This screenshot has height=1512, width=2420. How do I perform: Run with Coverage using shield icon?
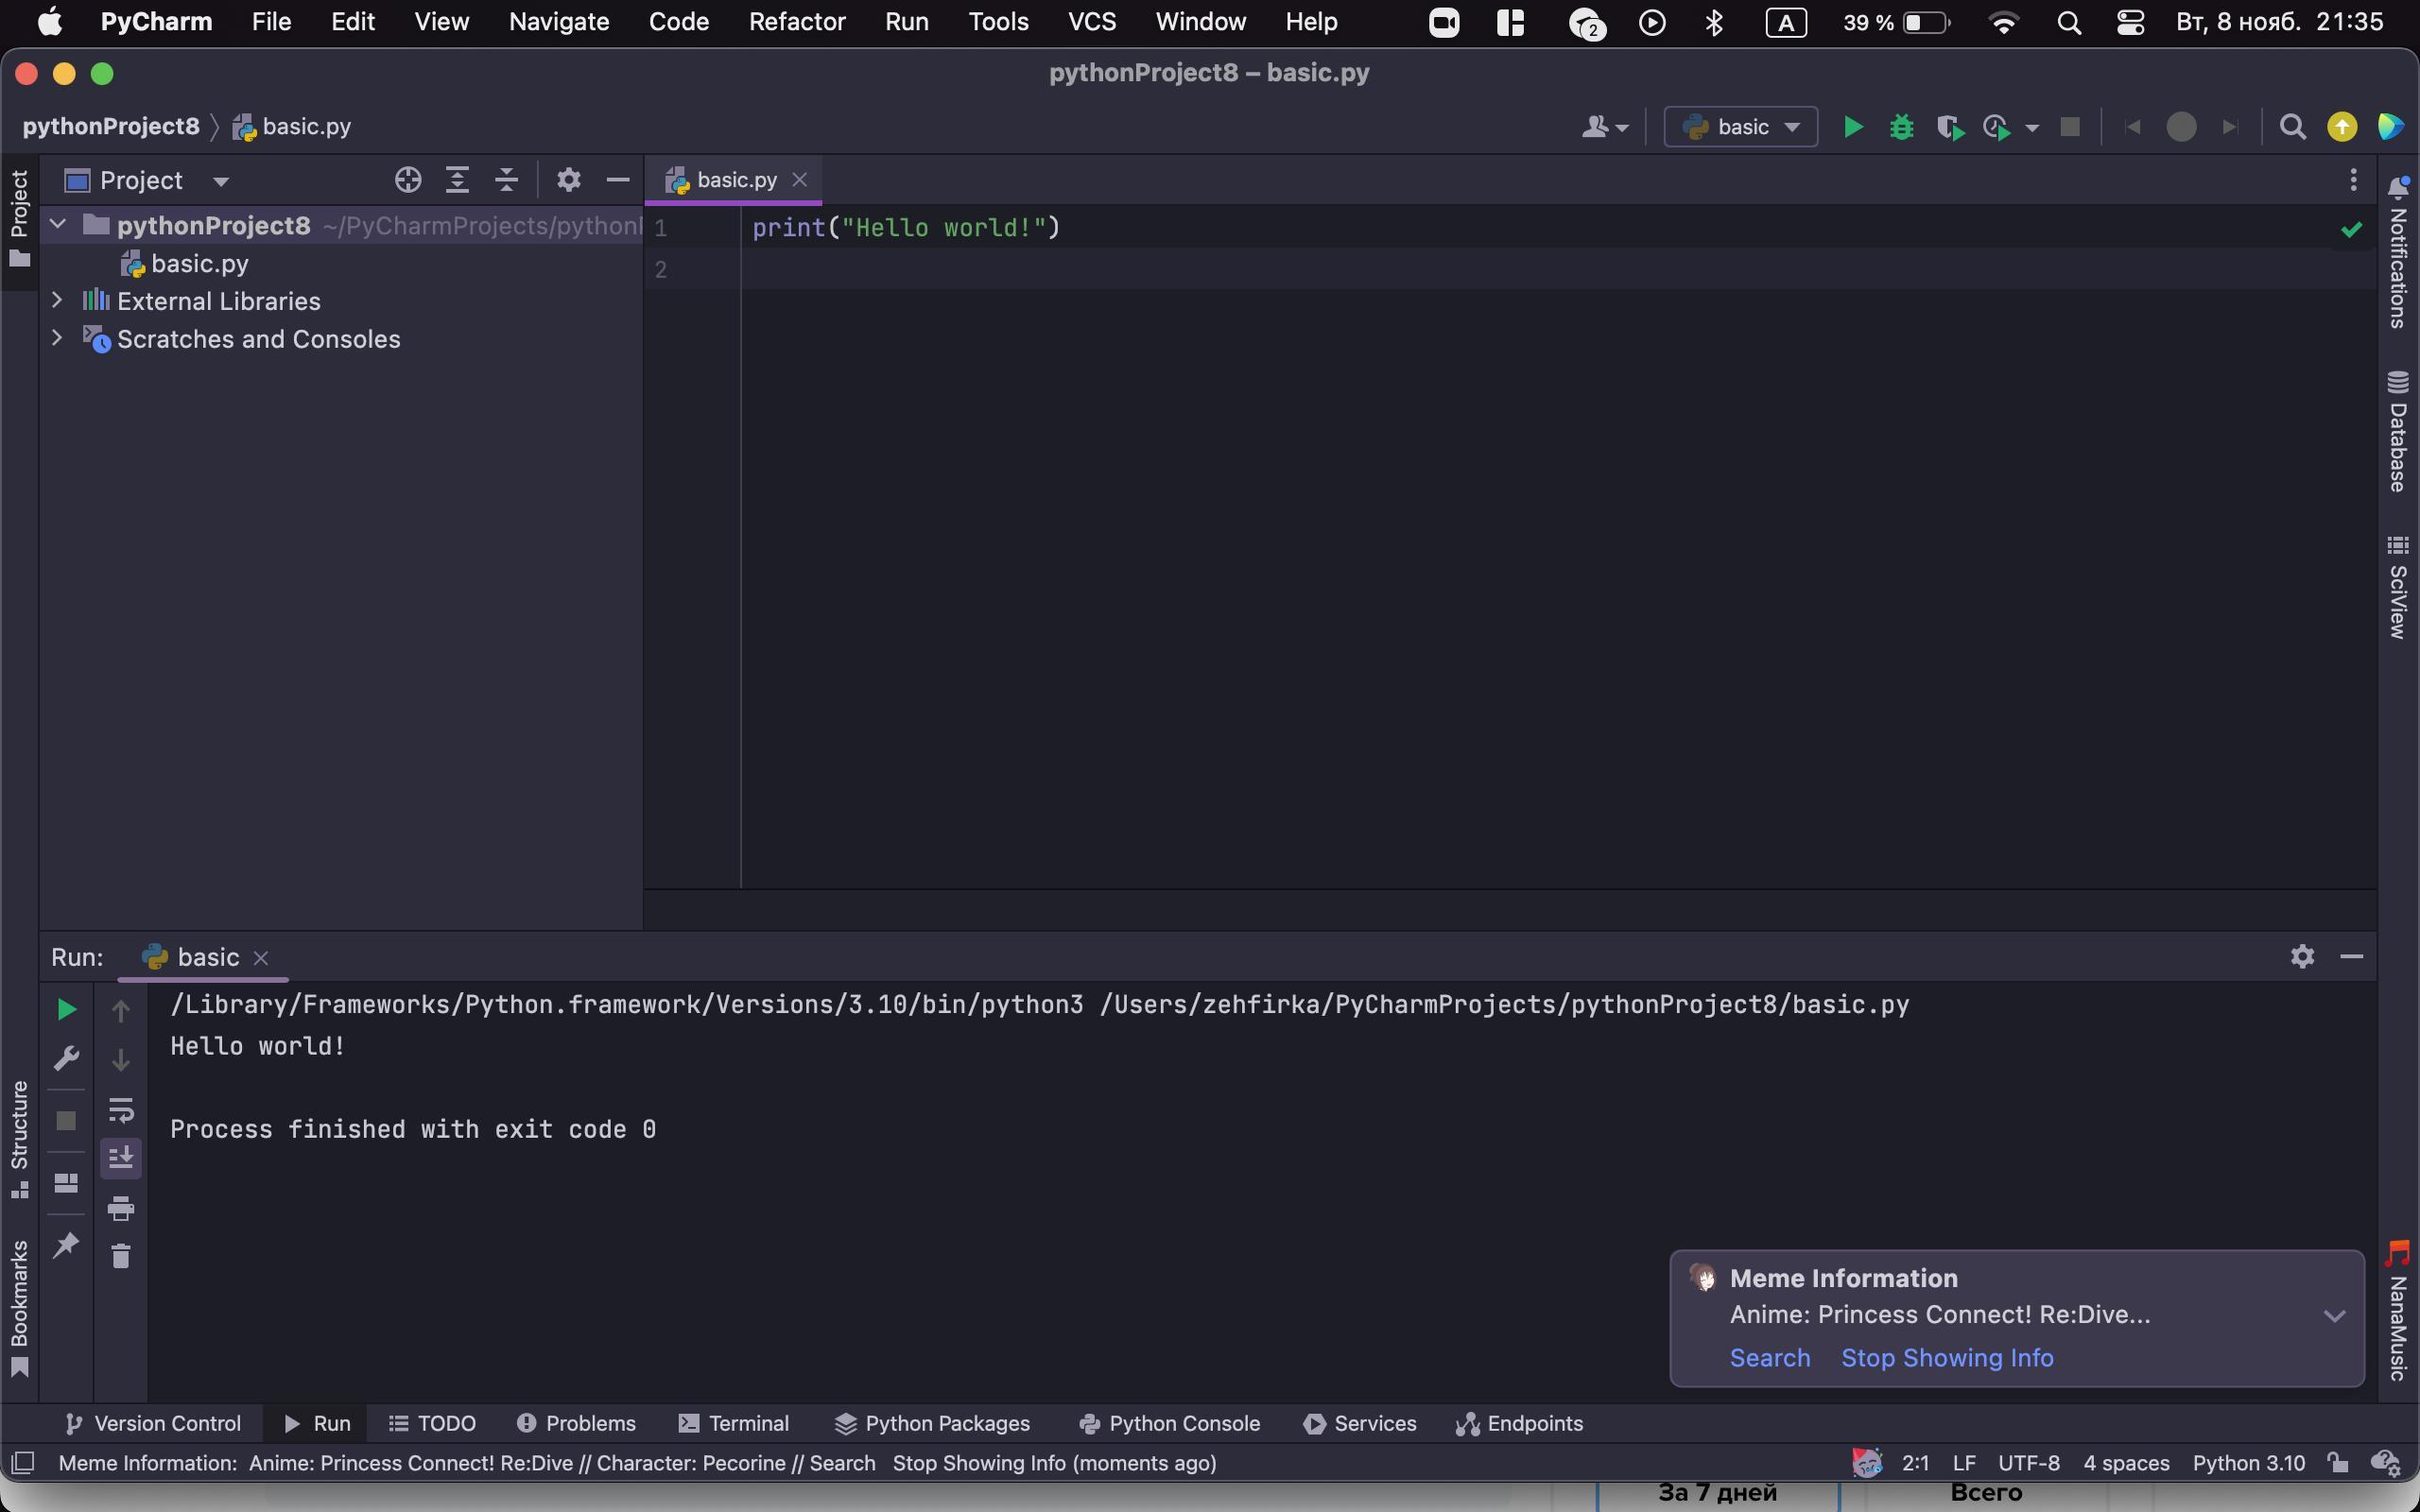[x=1949, y=127]
